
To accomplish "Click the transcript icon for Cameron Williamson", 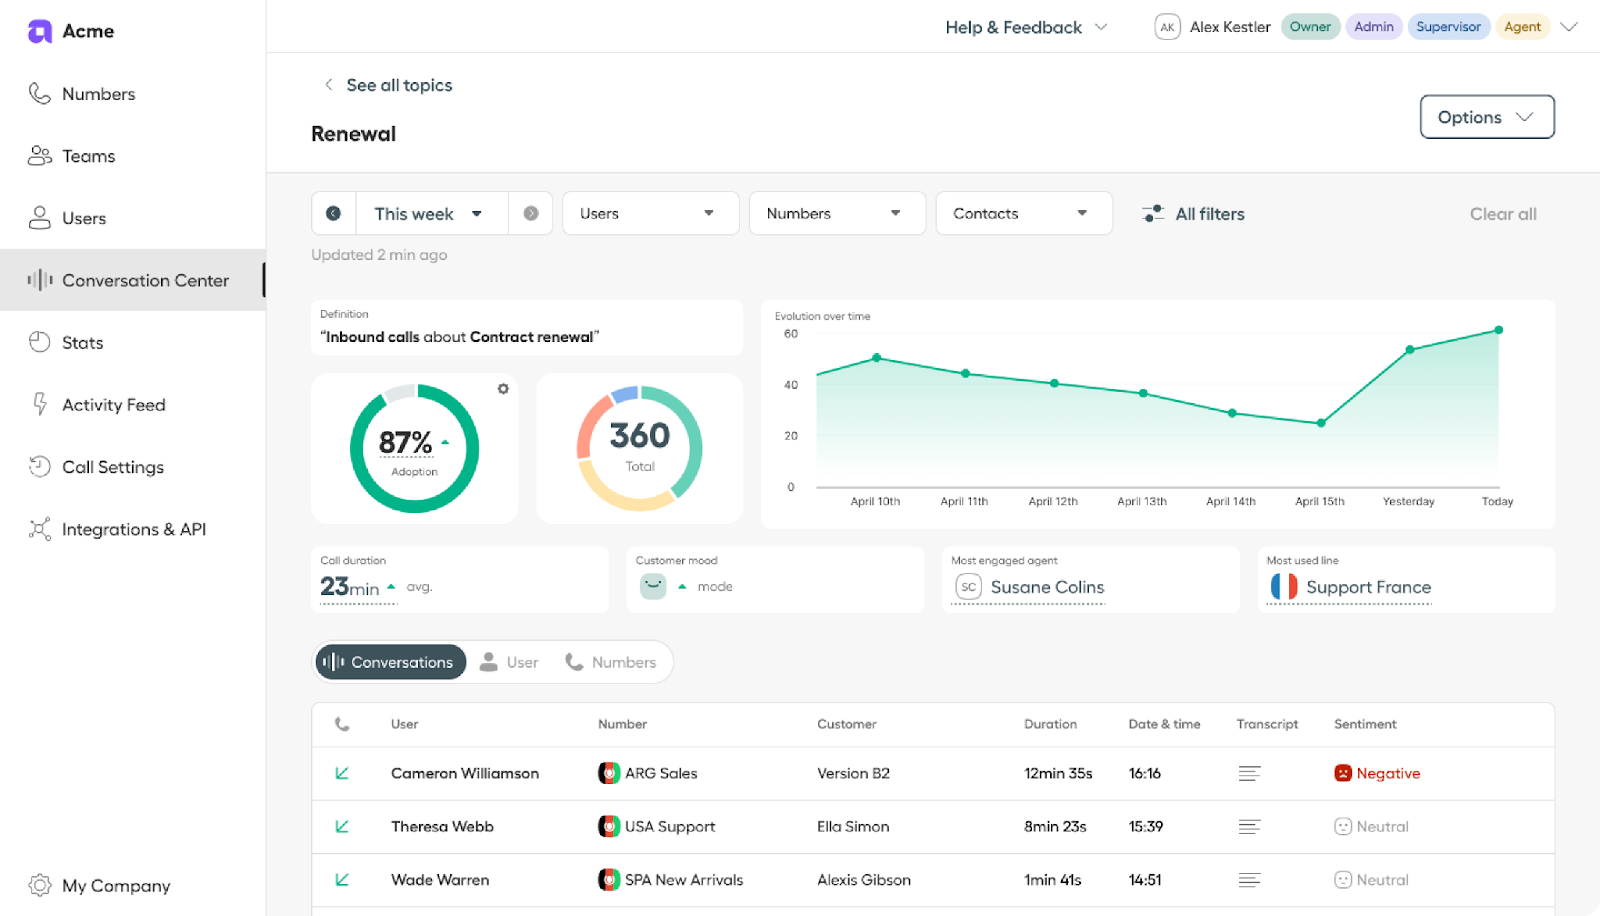I will (x=1248, y=773).
